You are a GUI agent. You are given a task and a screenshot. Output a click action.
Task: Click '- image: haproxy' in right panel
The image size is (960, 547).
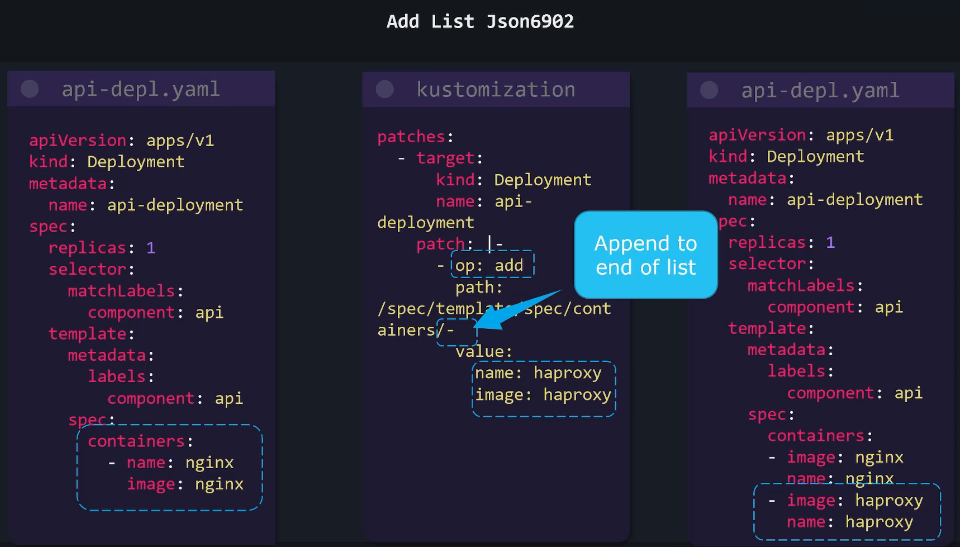click(846, 500)
